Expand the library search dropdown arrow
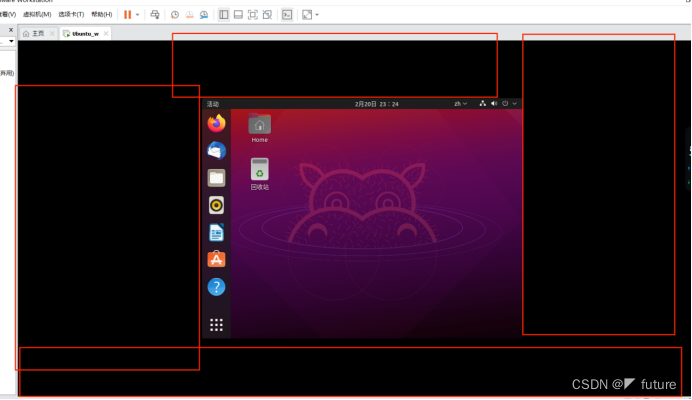This screenshot has height=400, width=692. [11, 41]
